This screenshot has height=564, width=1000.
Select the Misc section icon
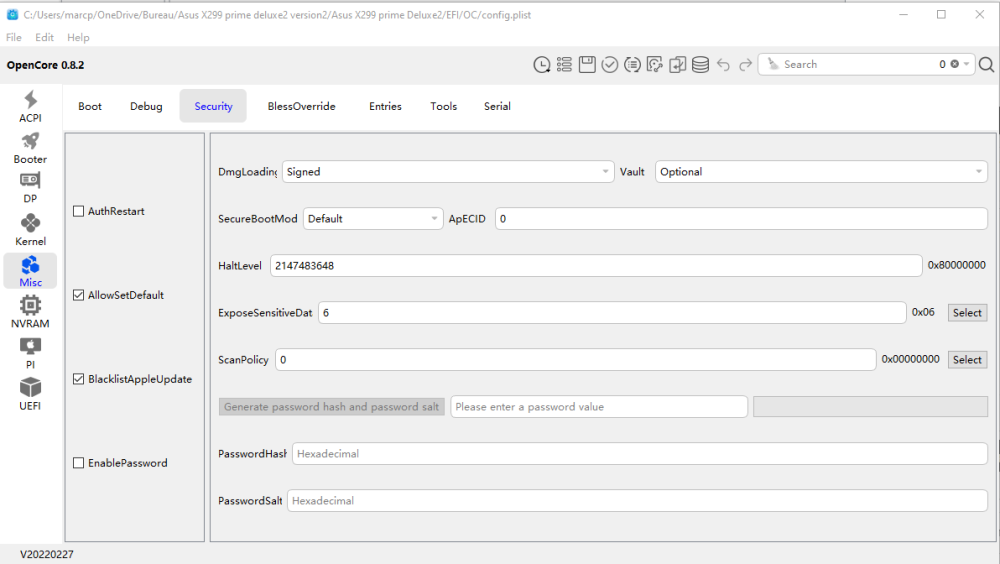pos(30,271)
